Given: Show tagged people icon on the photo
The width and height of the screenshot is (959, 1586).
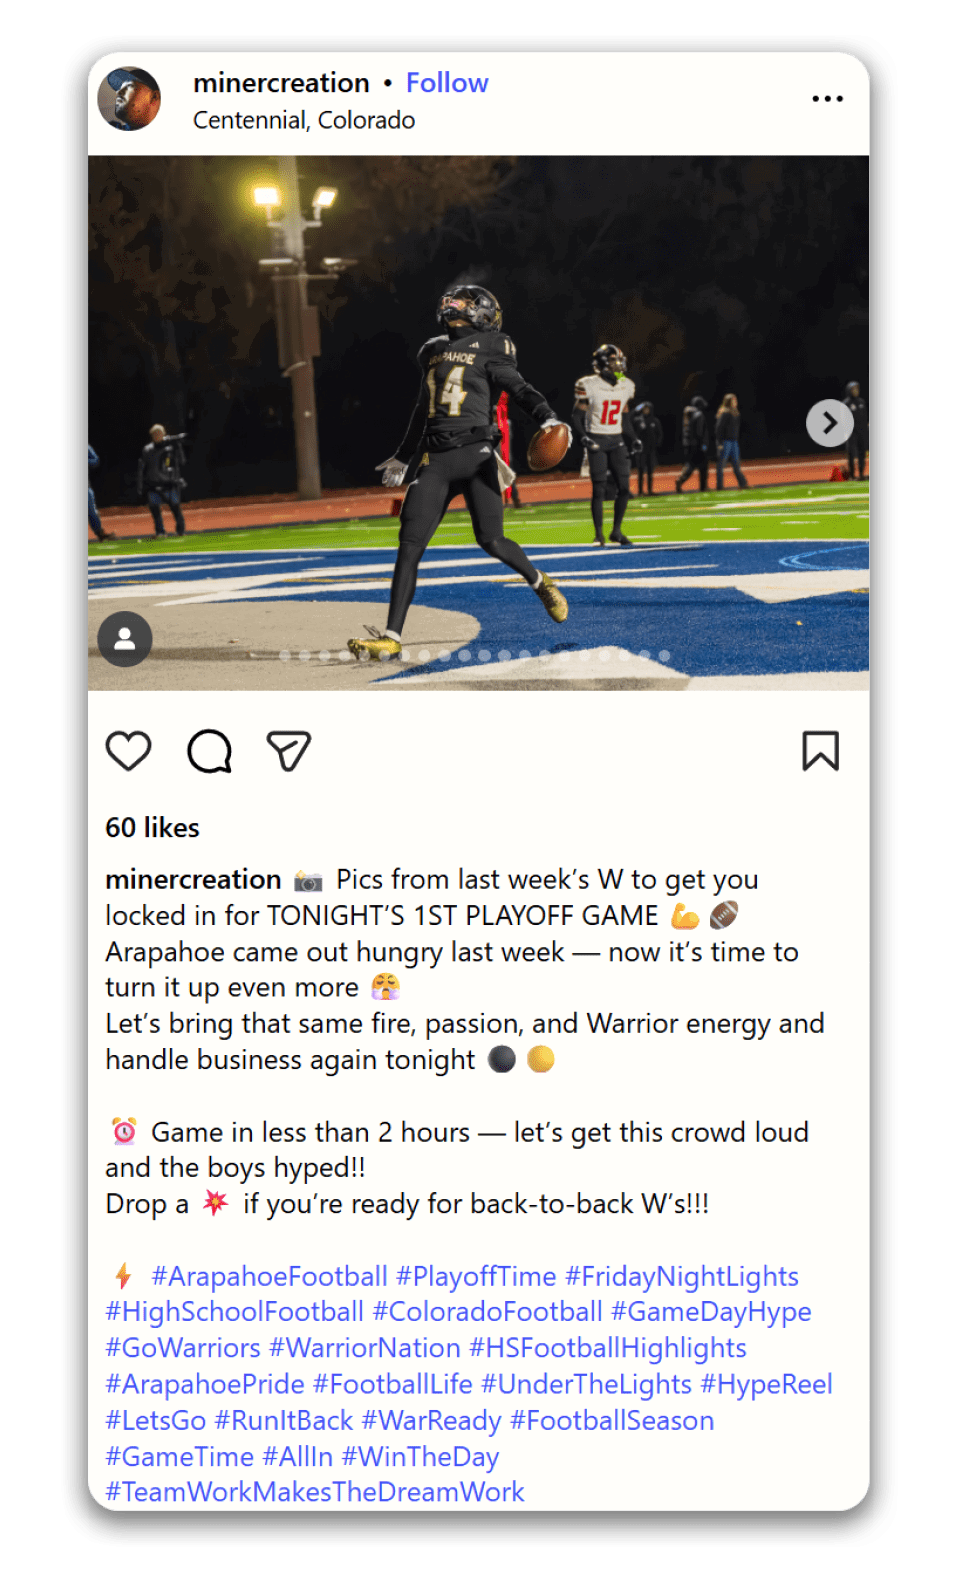Looking at the screenshot, I should pos(125,639).
